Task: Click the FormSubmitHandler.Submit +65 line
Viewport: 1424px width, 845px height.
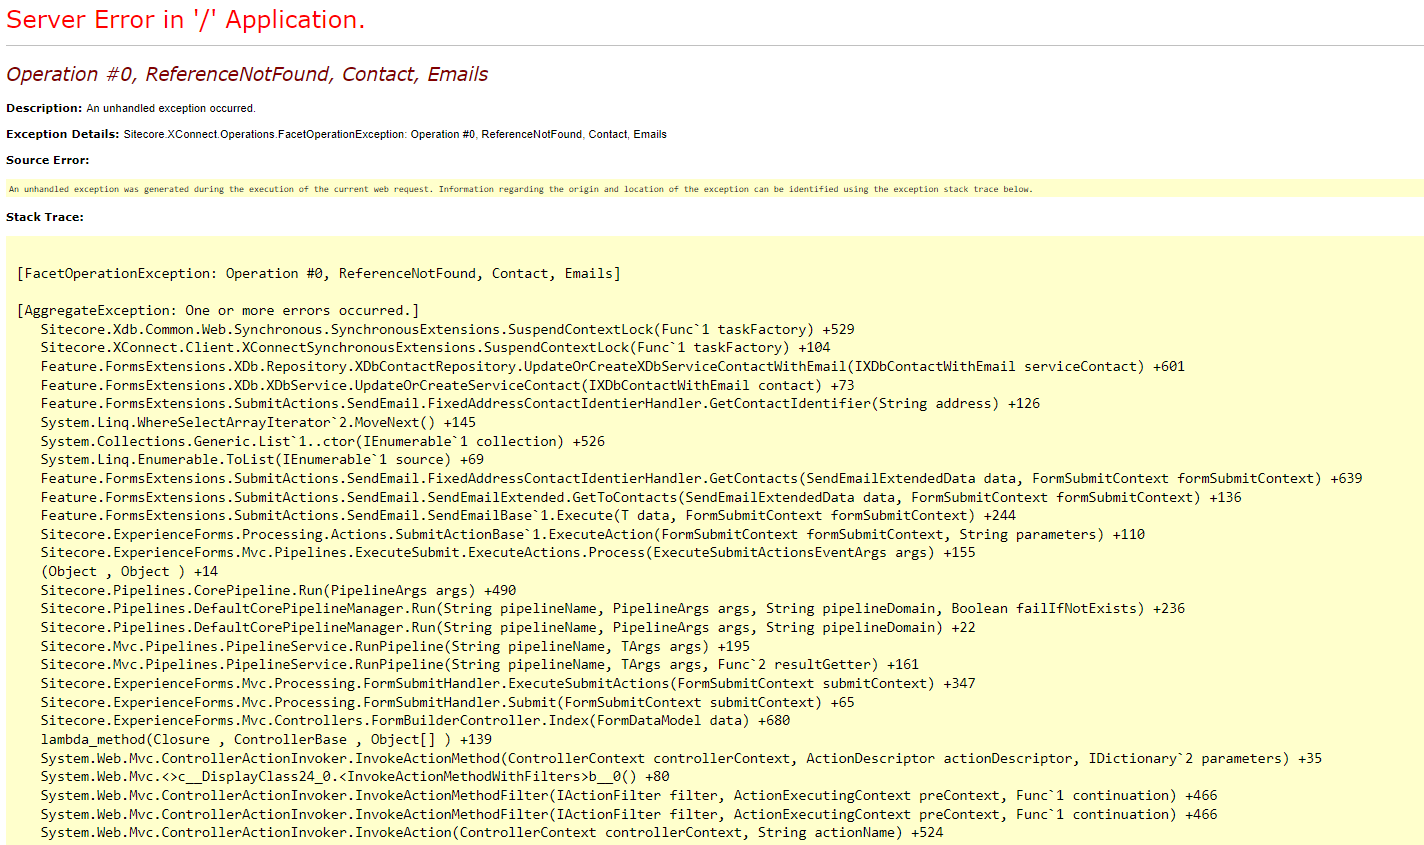Action: [x=448, y=702]
